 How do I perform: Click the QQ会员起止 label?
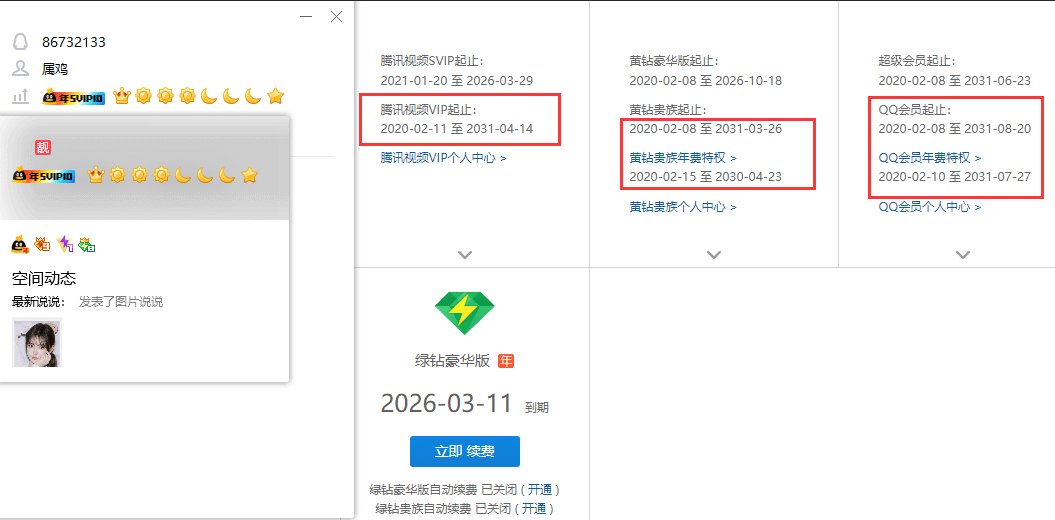click(914, 110)
